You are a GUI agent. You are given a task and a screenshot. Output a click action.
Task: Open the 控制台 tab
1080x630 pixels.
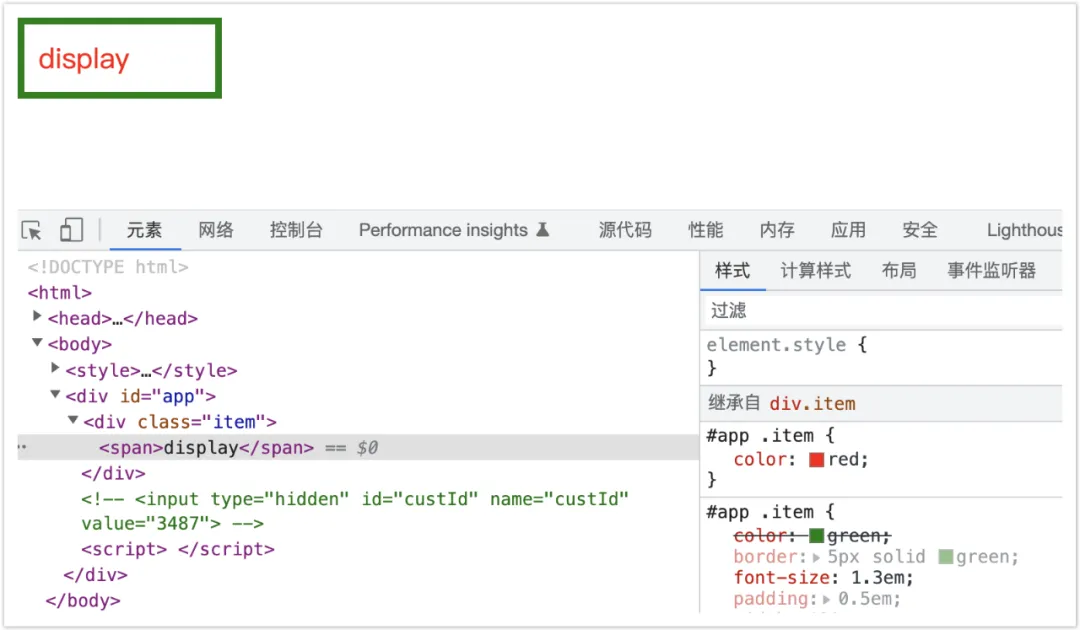coord(296,230)
